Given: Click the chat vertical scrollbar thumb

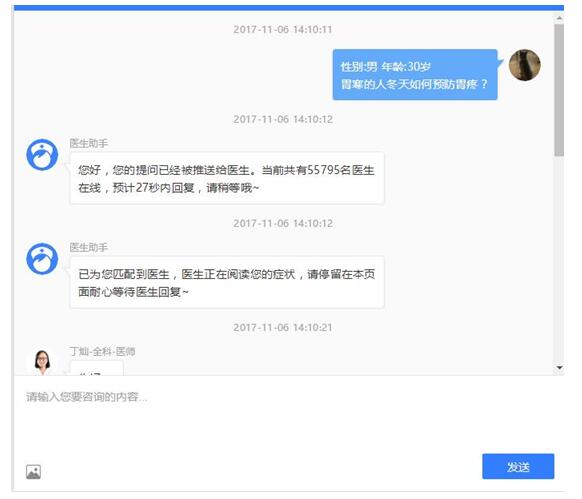Looking at the screenshot, I should 559,90.
